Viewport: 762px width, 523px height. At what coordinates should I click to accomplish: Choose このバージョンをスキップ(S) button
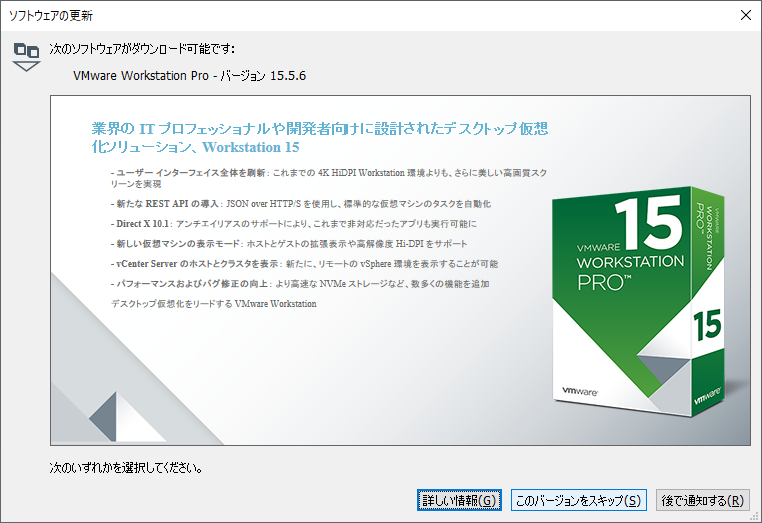578,500
